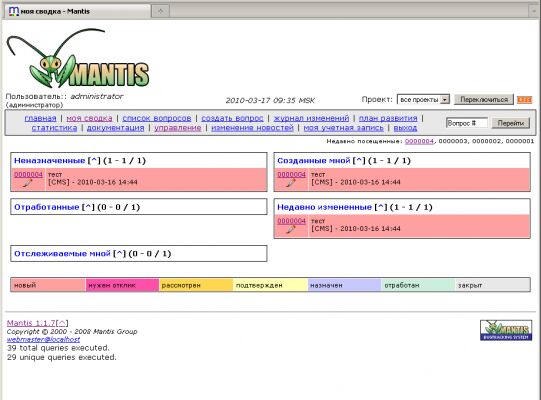Screen dimensions: 541x400
Task: Open recently visited issue 0000004 link
Action: point(419,141)
